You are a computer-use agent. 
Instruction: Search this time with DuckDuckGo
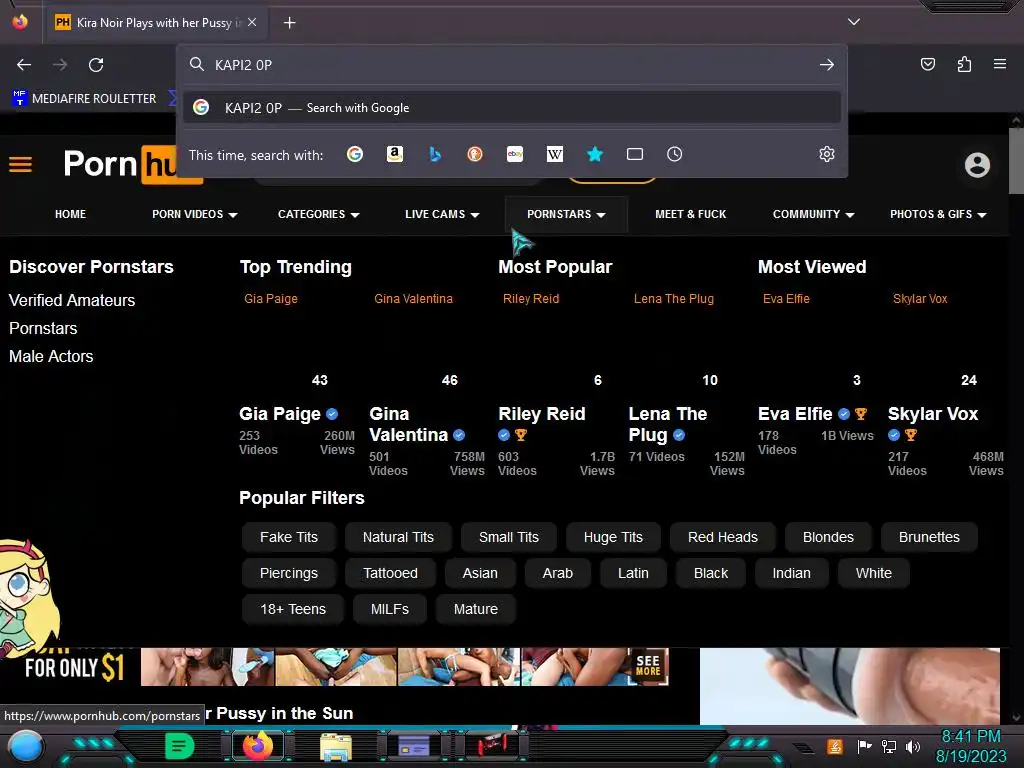[475, 154]
